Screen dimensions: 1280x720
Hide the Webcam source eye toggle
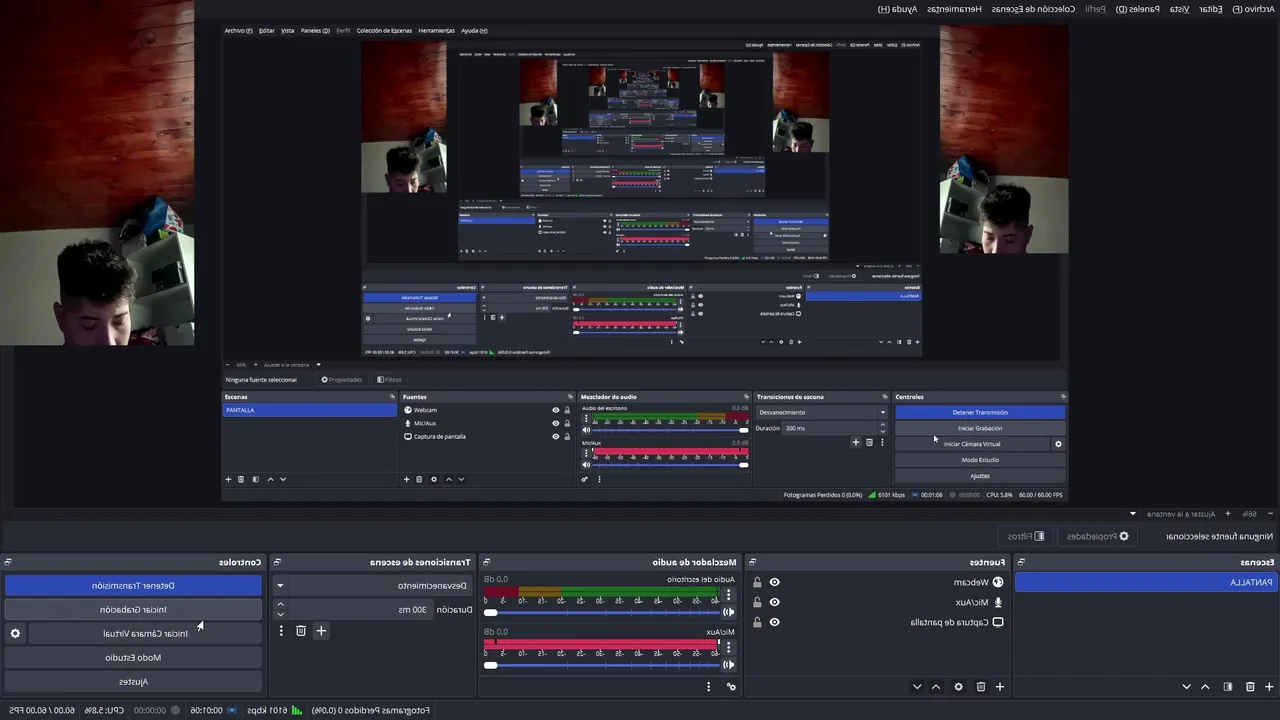click(774, 582)
